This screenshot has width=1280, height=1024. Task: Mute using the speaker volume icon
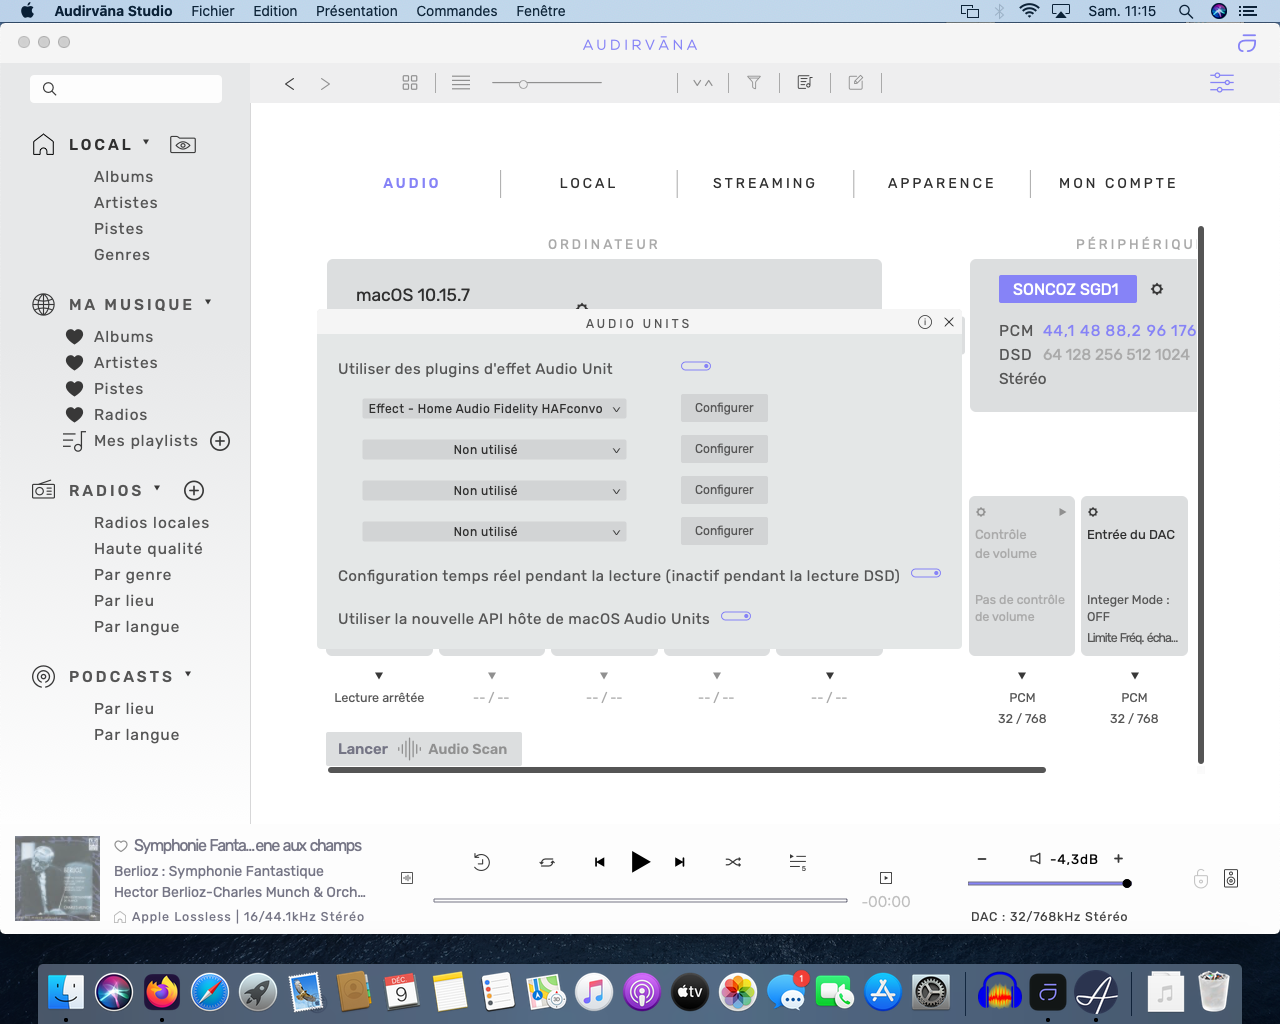pos(1036,859)
